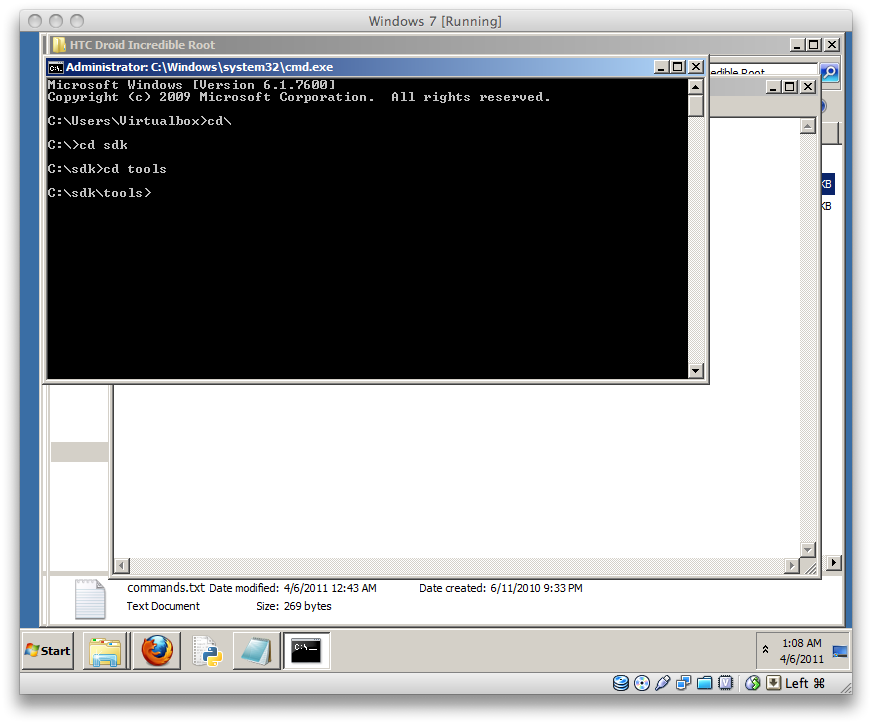Screen dimensions: 872x724
Task: Click the Windows 7 [Running] title text
Action: click(435, 21)
